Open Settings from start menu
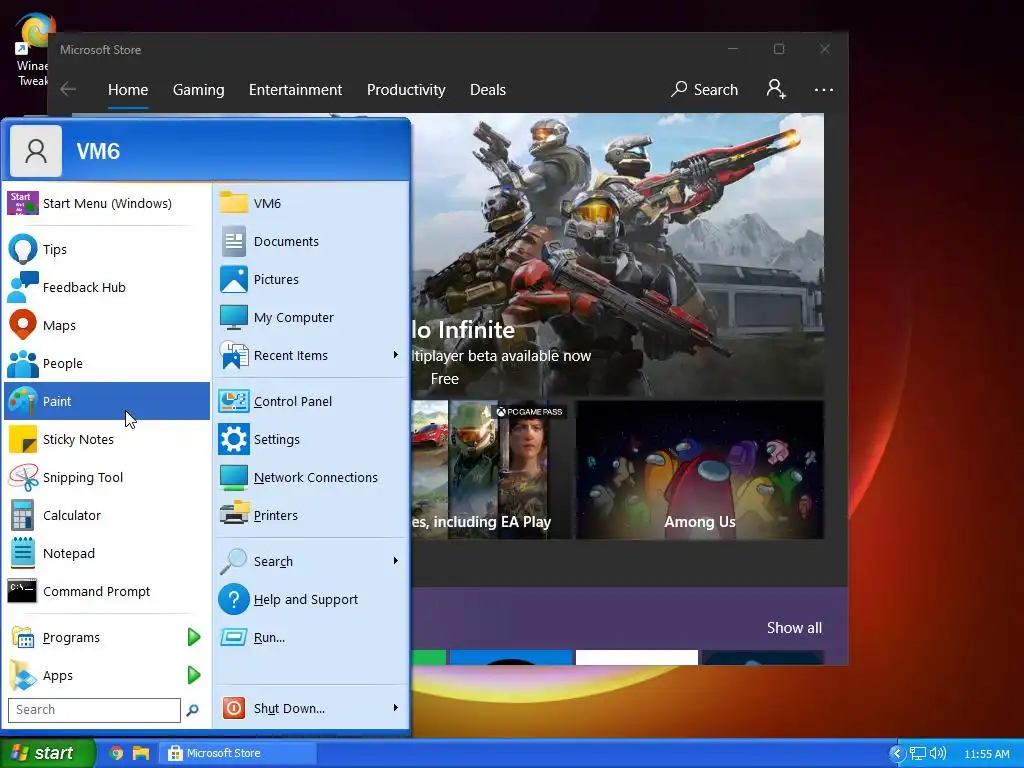The width and height of the screenshot is (1024, 768). pos(311,440)
